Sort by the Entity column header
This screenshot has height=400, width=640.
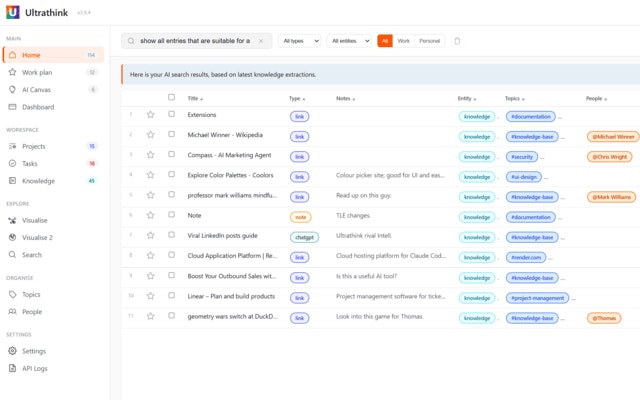[x=467, y=98]
